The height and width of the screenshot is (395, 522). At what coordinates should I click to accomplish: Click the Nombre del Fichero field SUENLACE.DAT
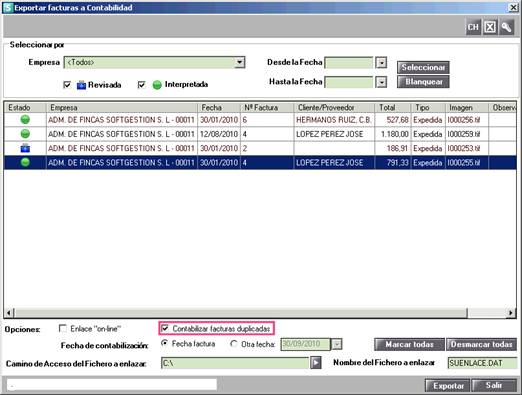point(482,363)
